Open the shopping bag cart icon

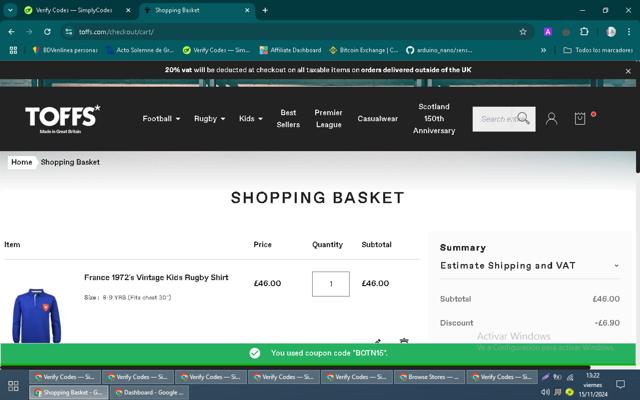click(x=580, y=119)
